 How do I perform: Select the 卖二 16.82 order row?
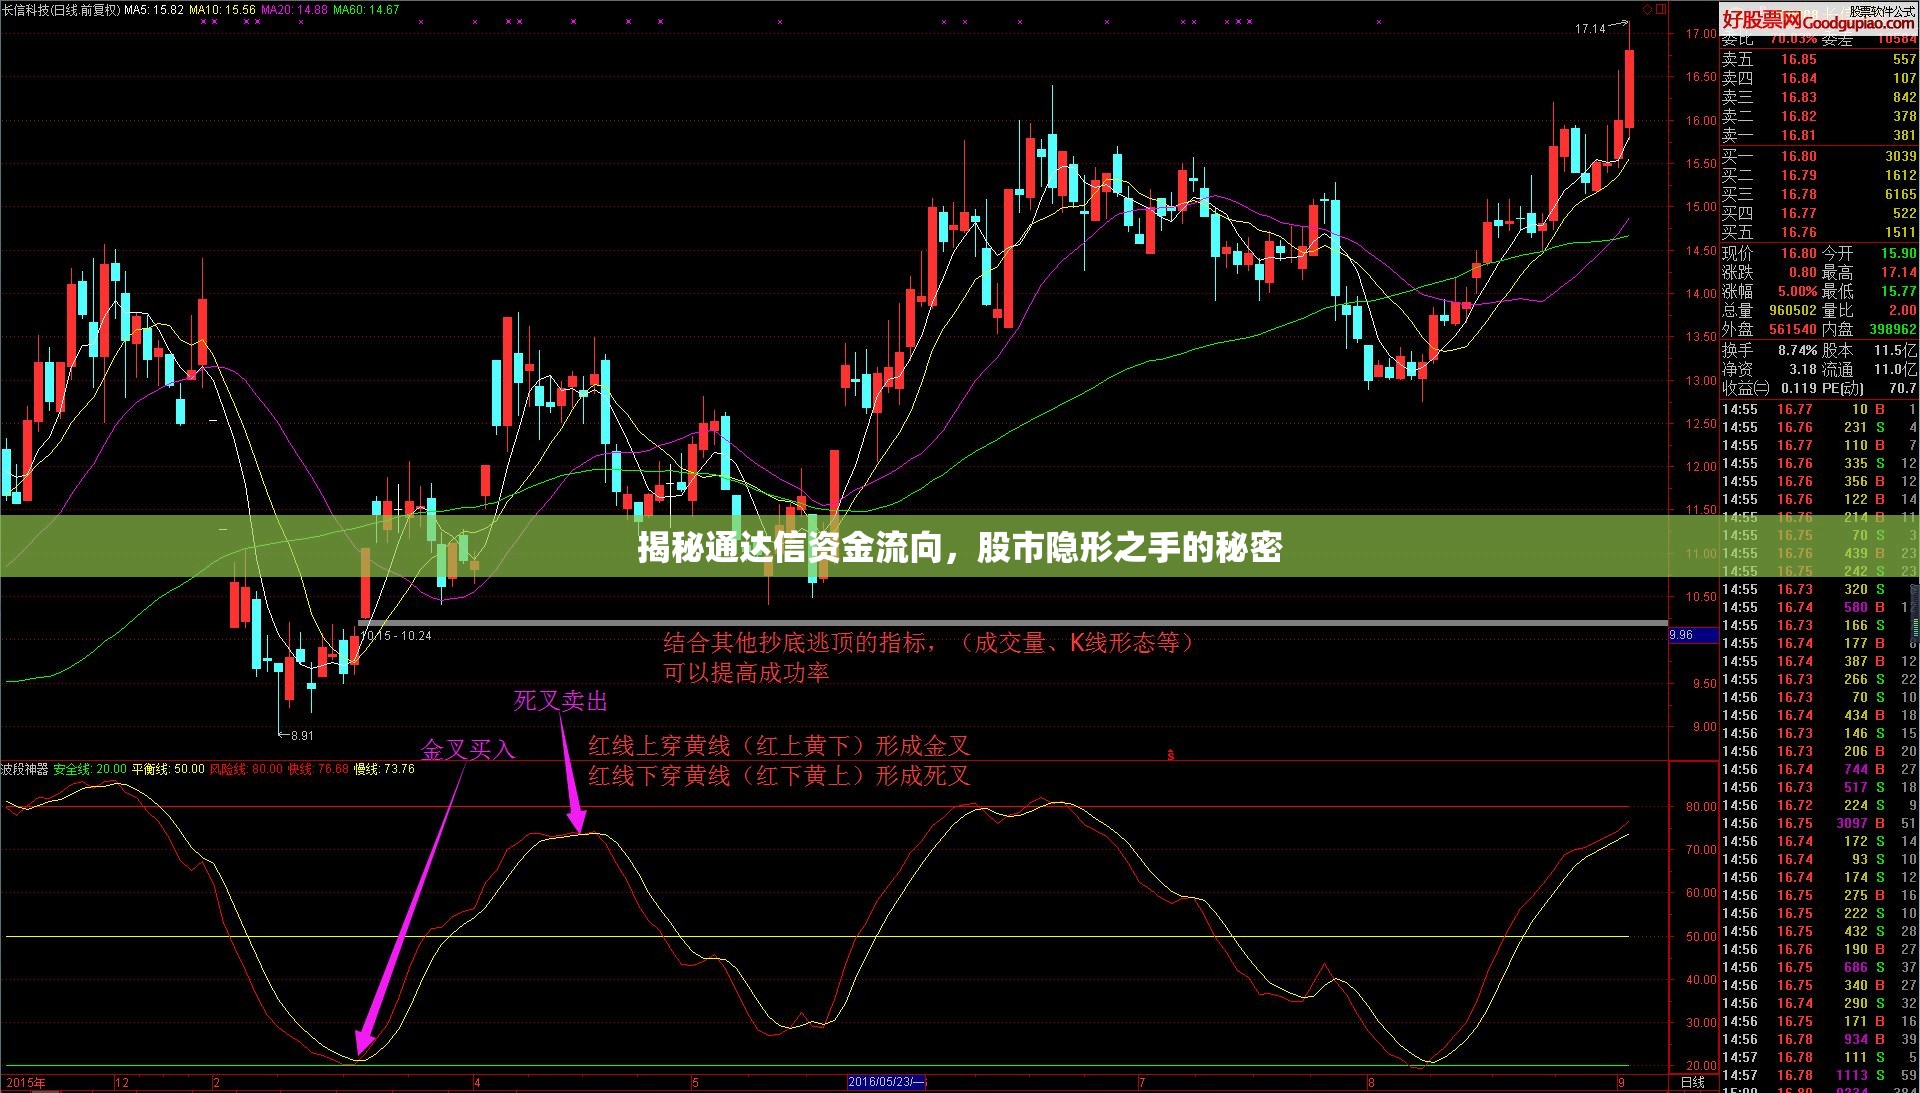coord(1819,117)
